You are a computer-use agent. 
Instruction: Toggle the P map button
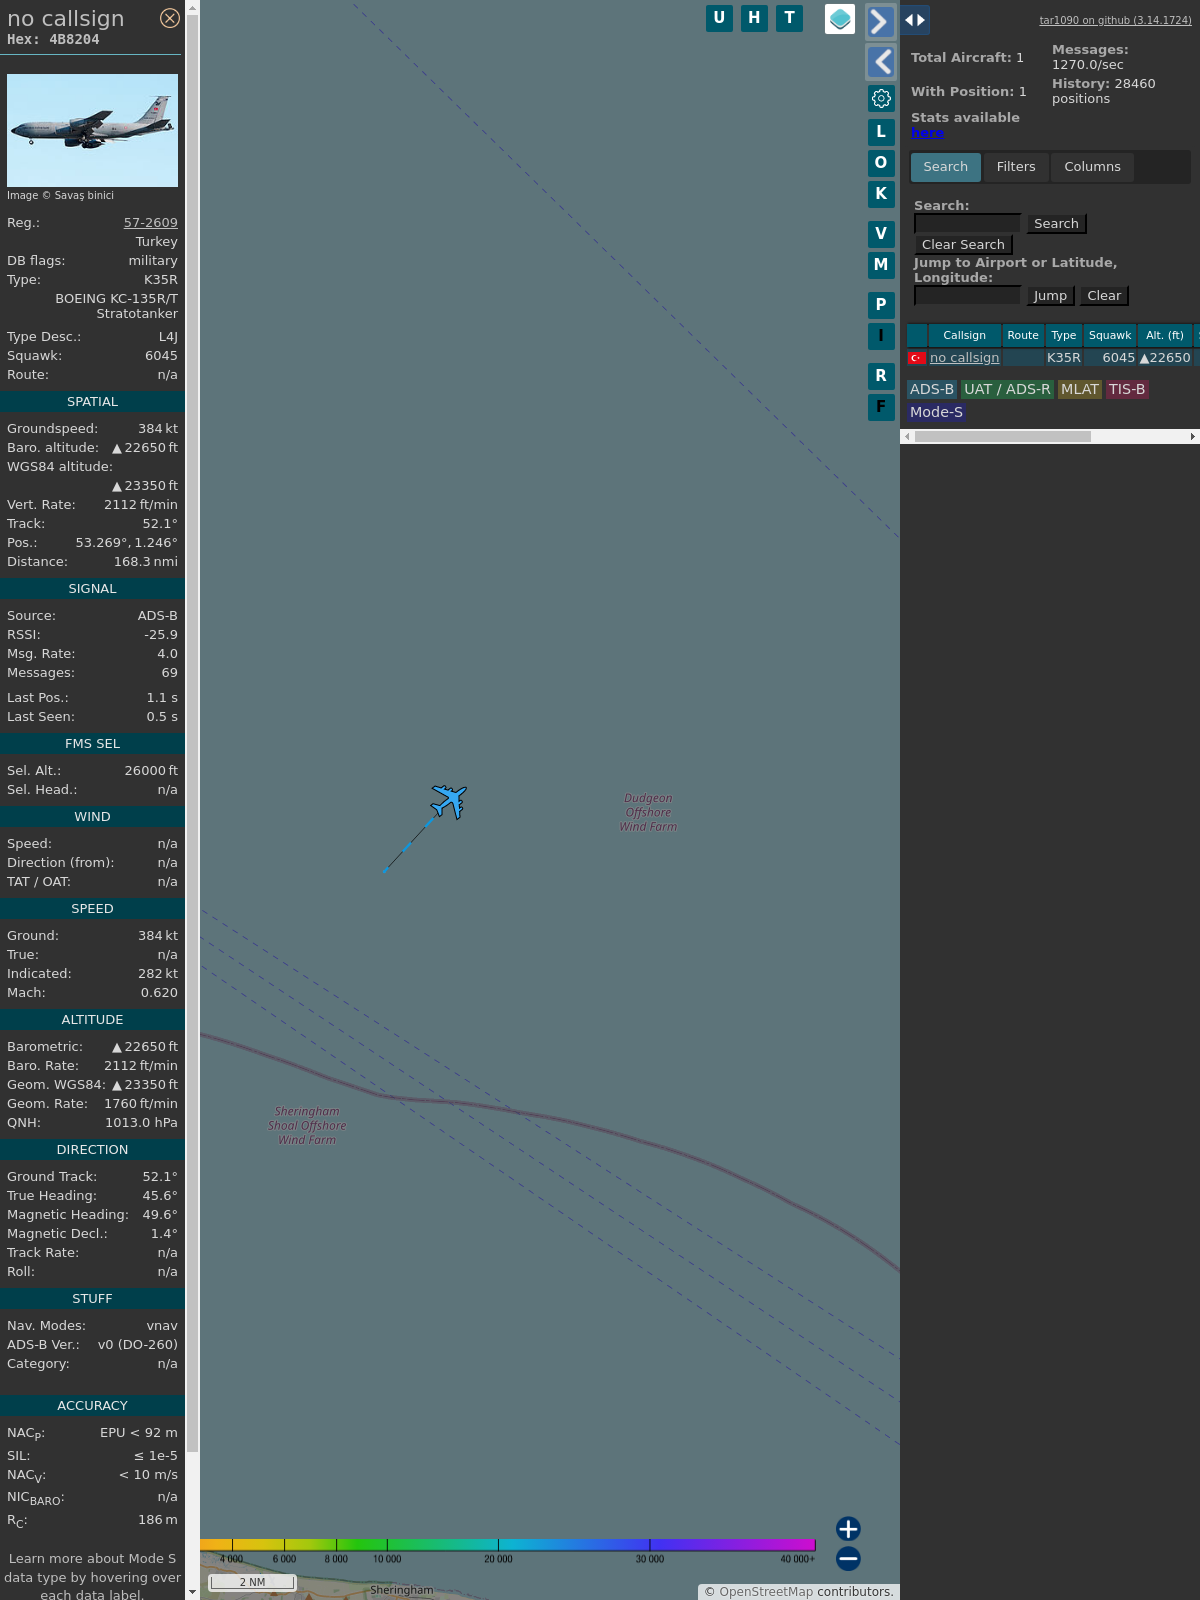click(881, 305)
